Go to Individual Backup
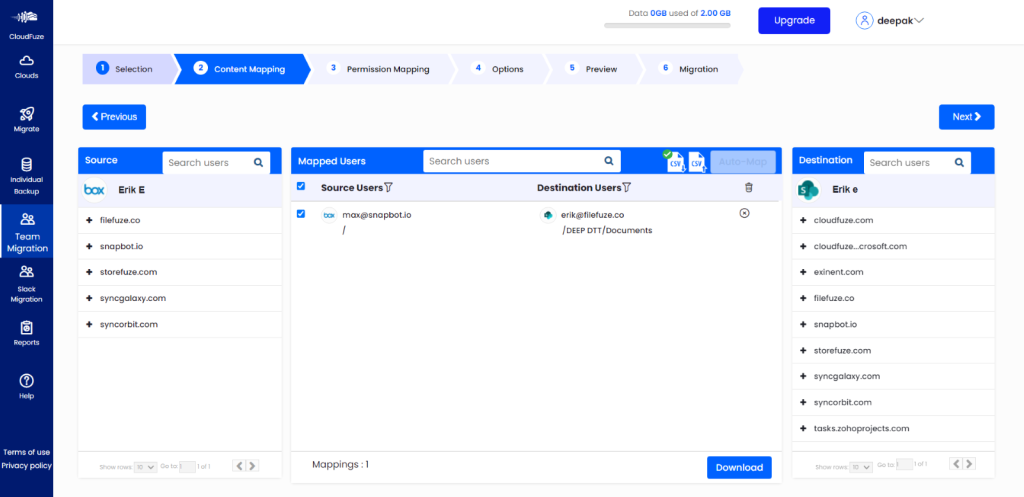The height and width of the screenshot is (497, 1024). coord(26,176)
